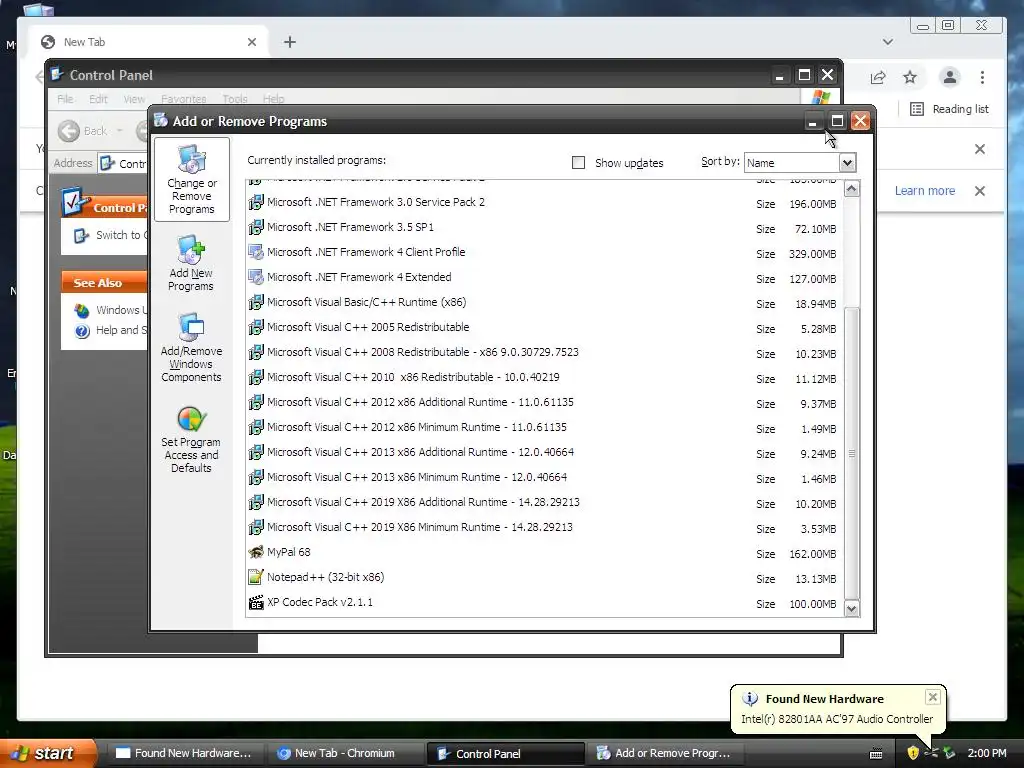This screenshot has width=1024, height=768.
Task: Open the Sort by Name dropdown
Action: click(847, 163)
